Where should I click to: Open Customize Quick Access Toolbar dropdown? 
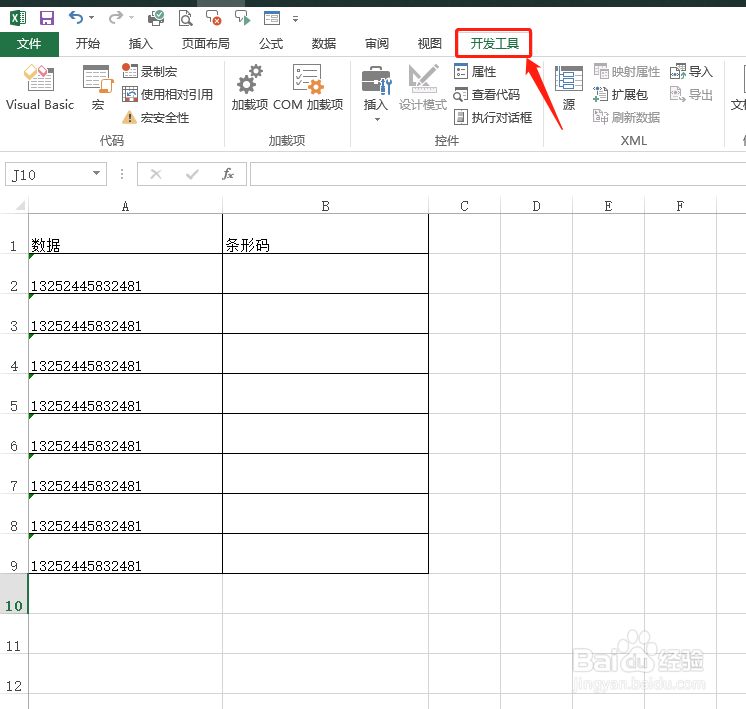click(295, 19)
